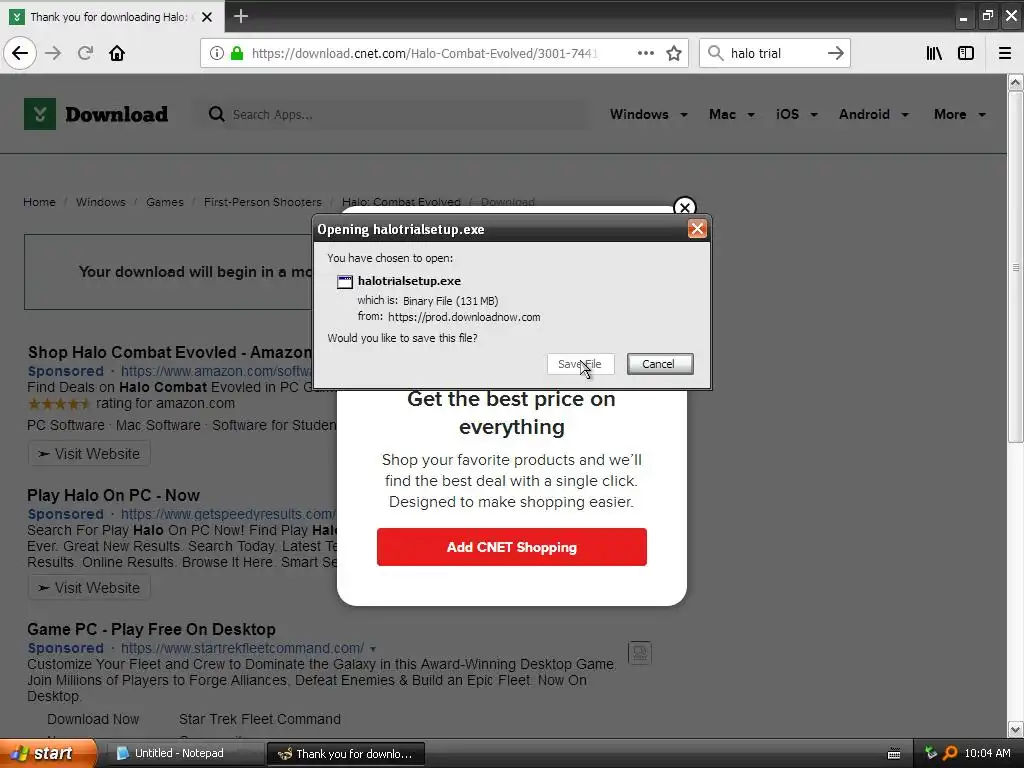This screenshot has height=768, width=1024.
Task: Click the page scrollbar down arrow
Action: pyautogui.click(x=1015, y=729)
